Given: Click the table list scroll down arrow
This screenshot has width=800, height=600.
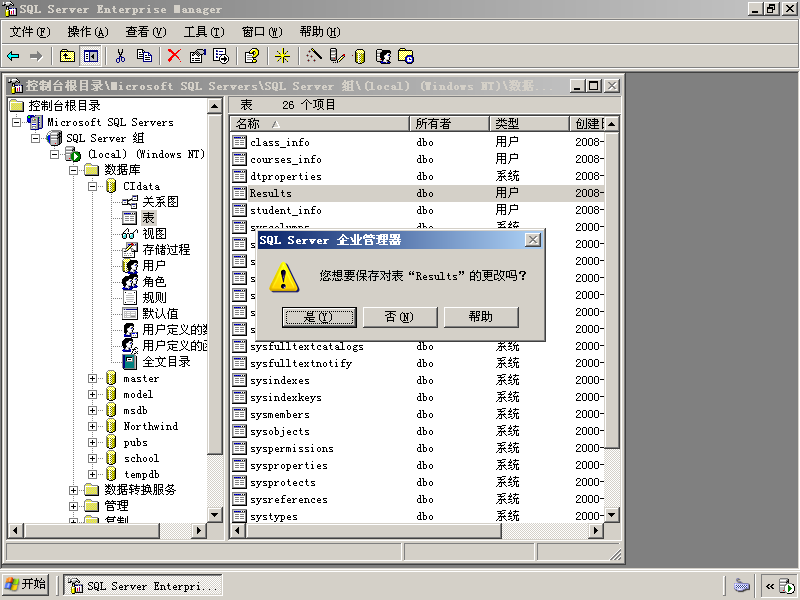Looking at the screenshot, I should [612, 515].
